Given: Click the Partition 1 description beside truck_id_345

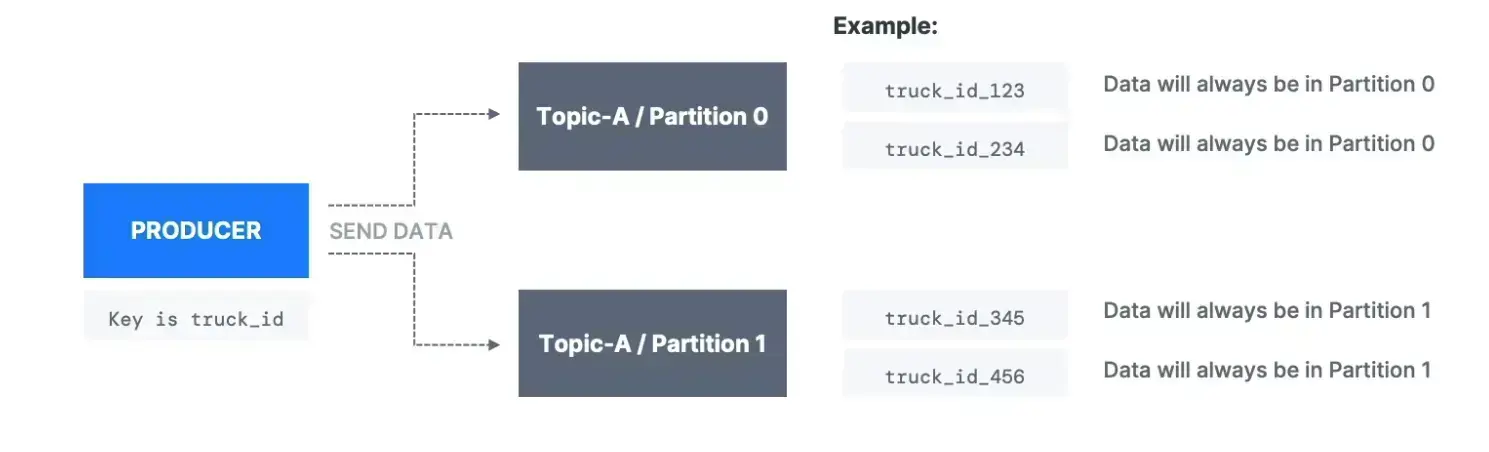Looking at the screenshot, I should point(1267,311).
